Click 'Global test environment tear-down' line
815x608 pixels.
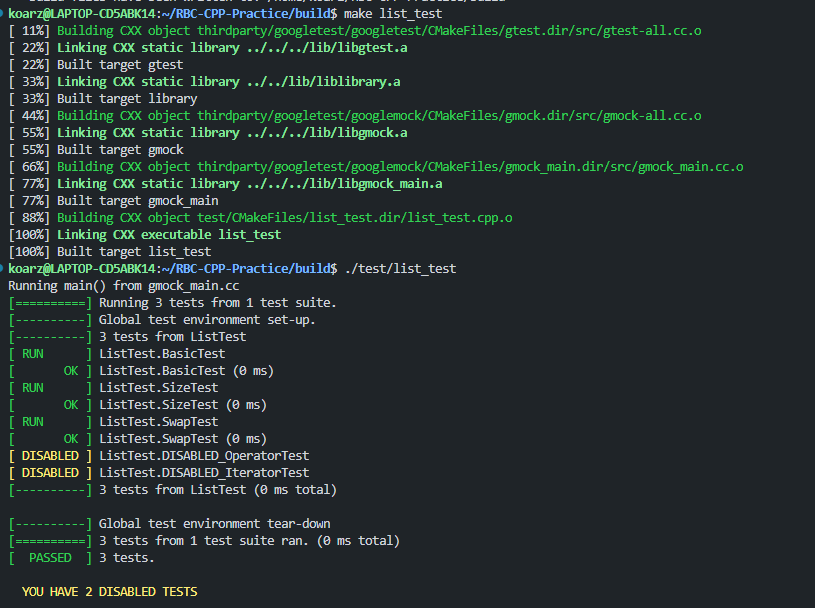pos(215,524)
